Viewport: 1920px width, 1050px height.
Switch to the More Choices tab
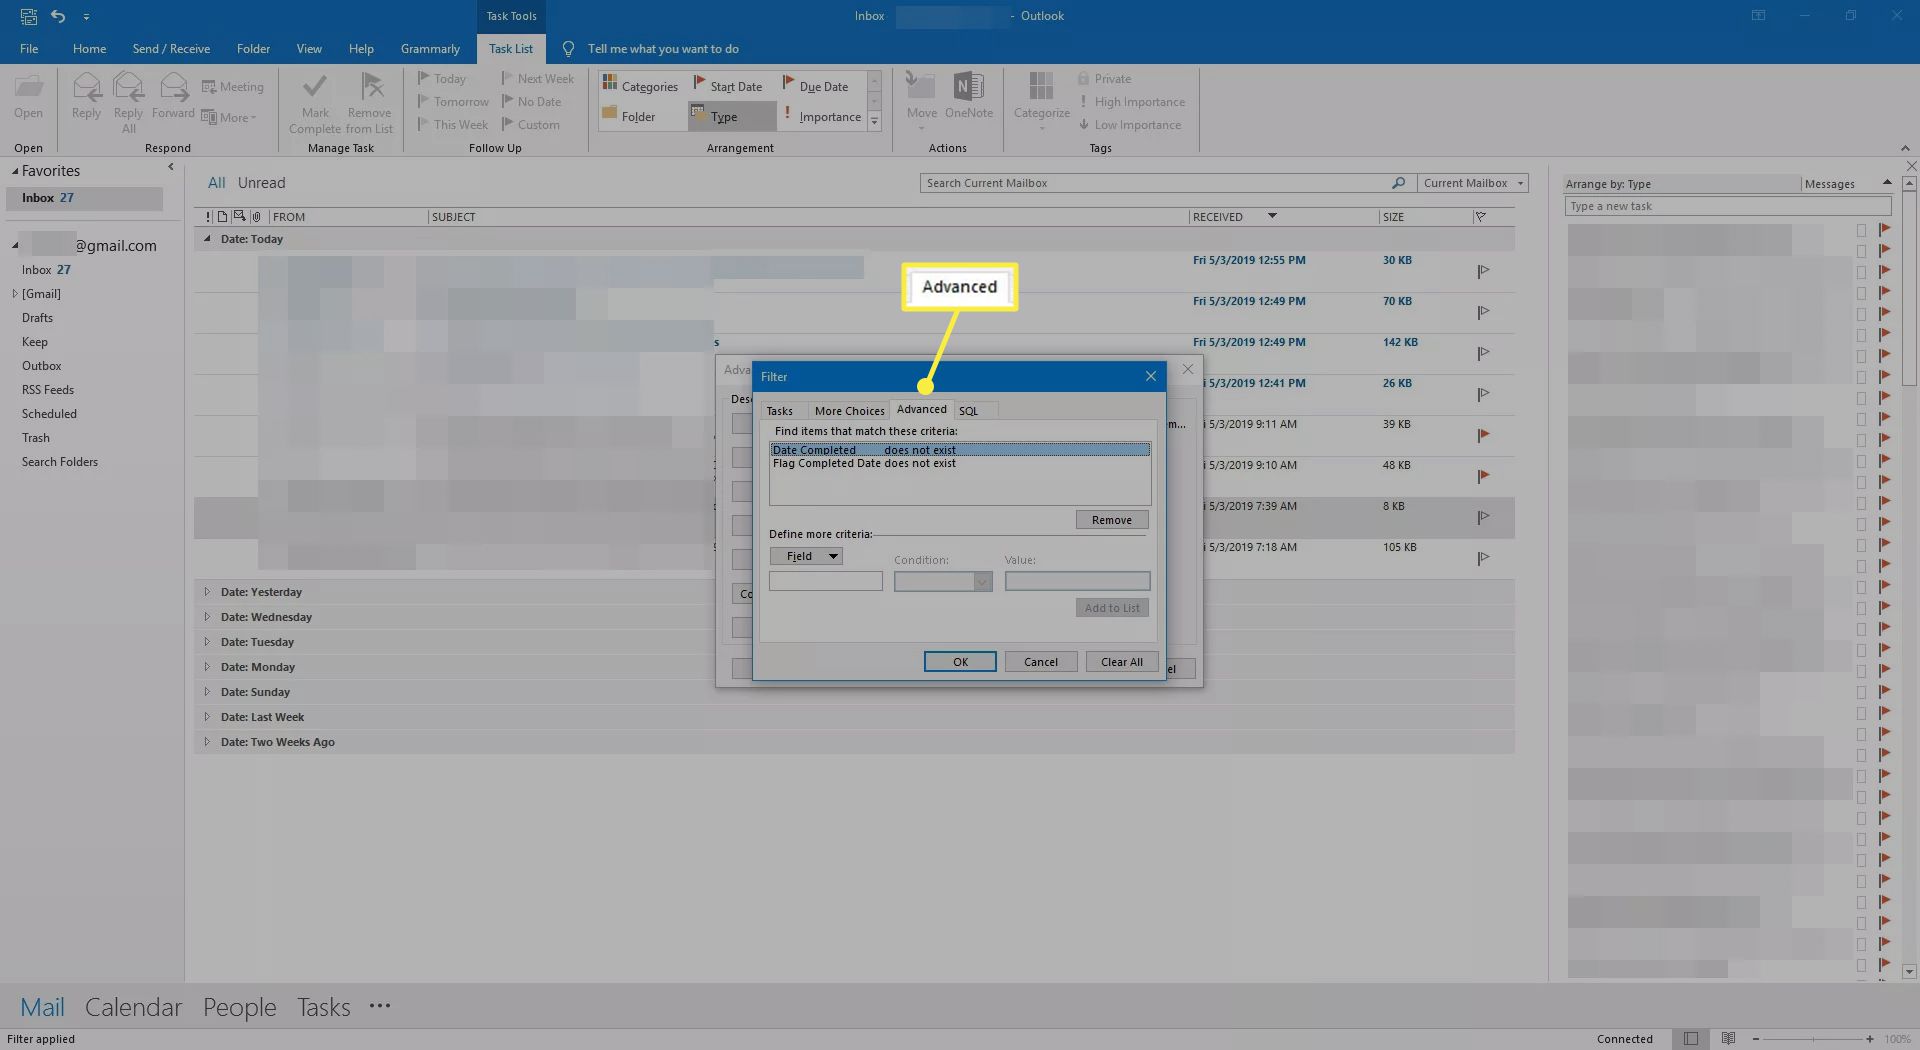coord(849,411)
